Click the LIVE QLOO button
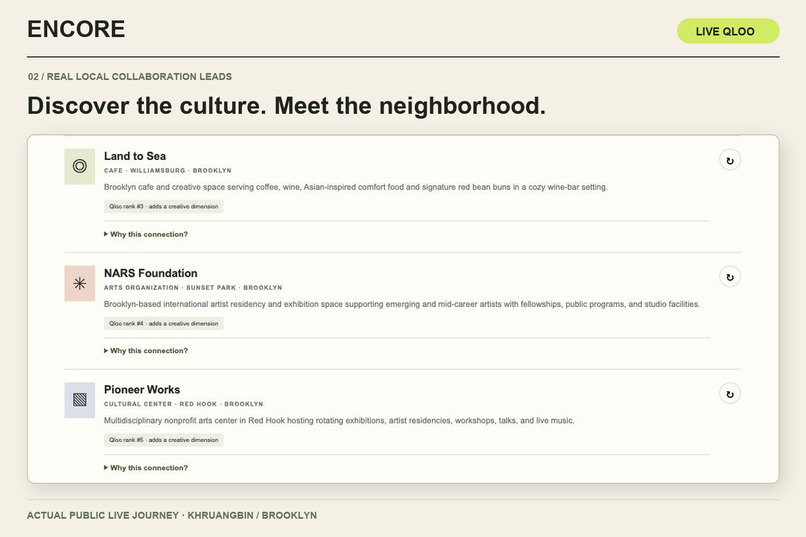This screenshot has width=806, height=537. [x=728, y=31]
